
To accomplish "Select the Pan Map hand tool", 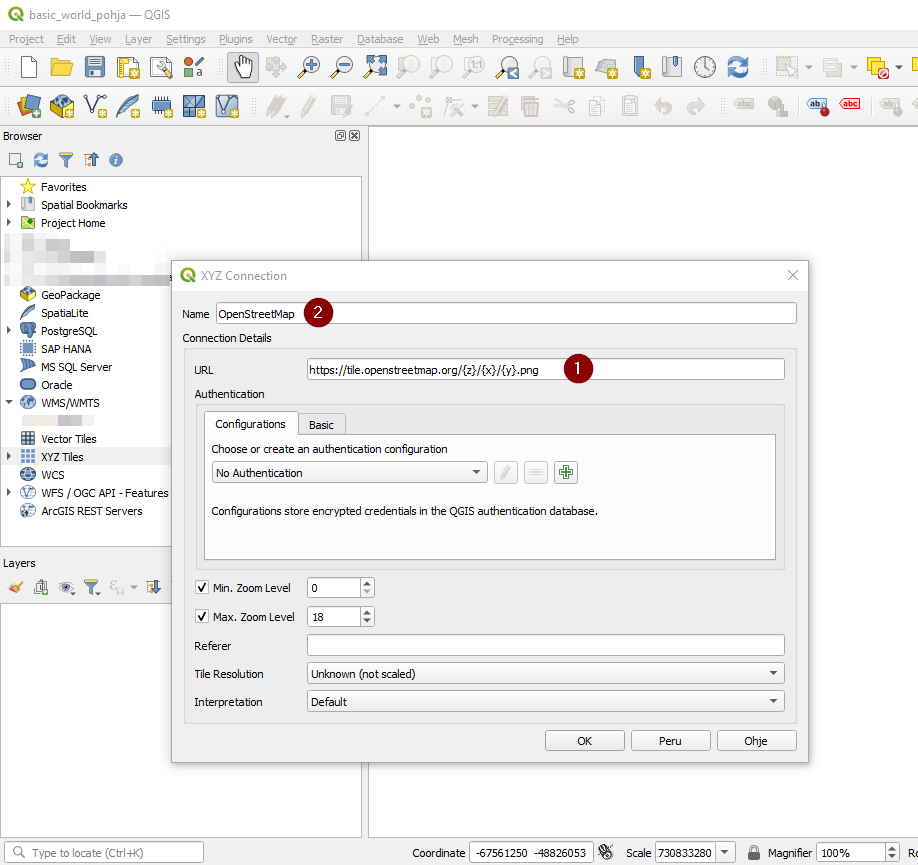I will click(x=242, y=67).
